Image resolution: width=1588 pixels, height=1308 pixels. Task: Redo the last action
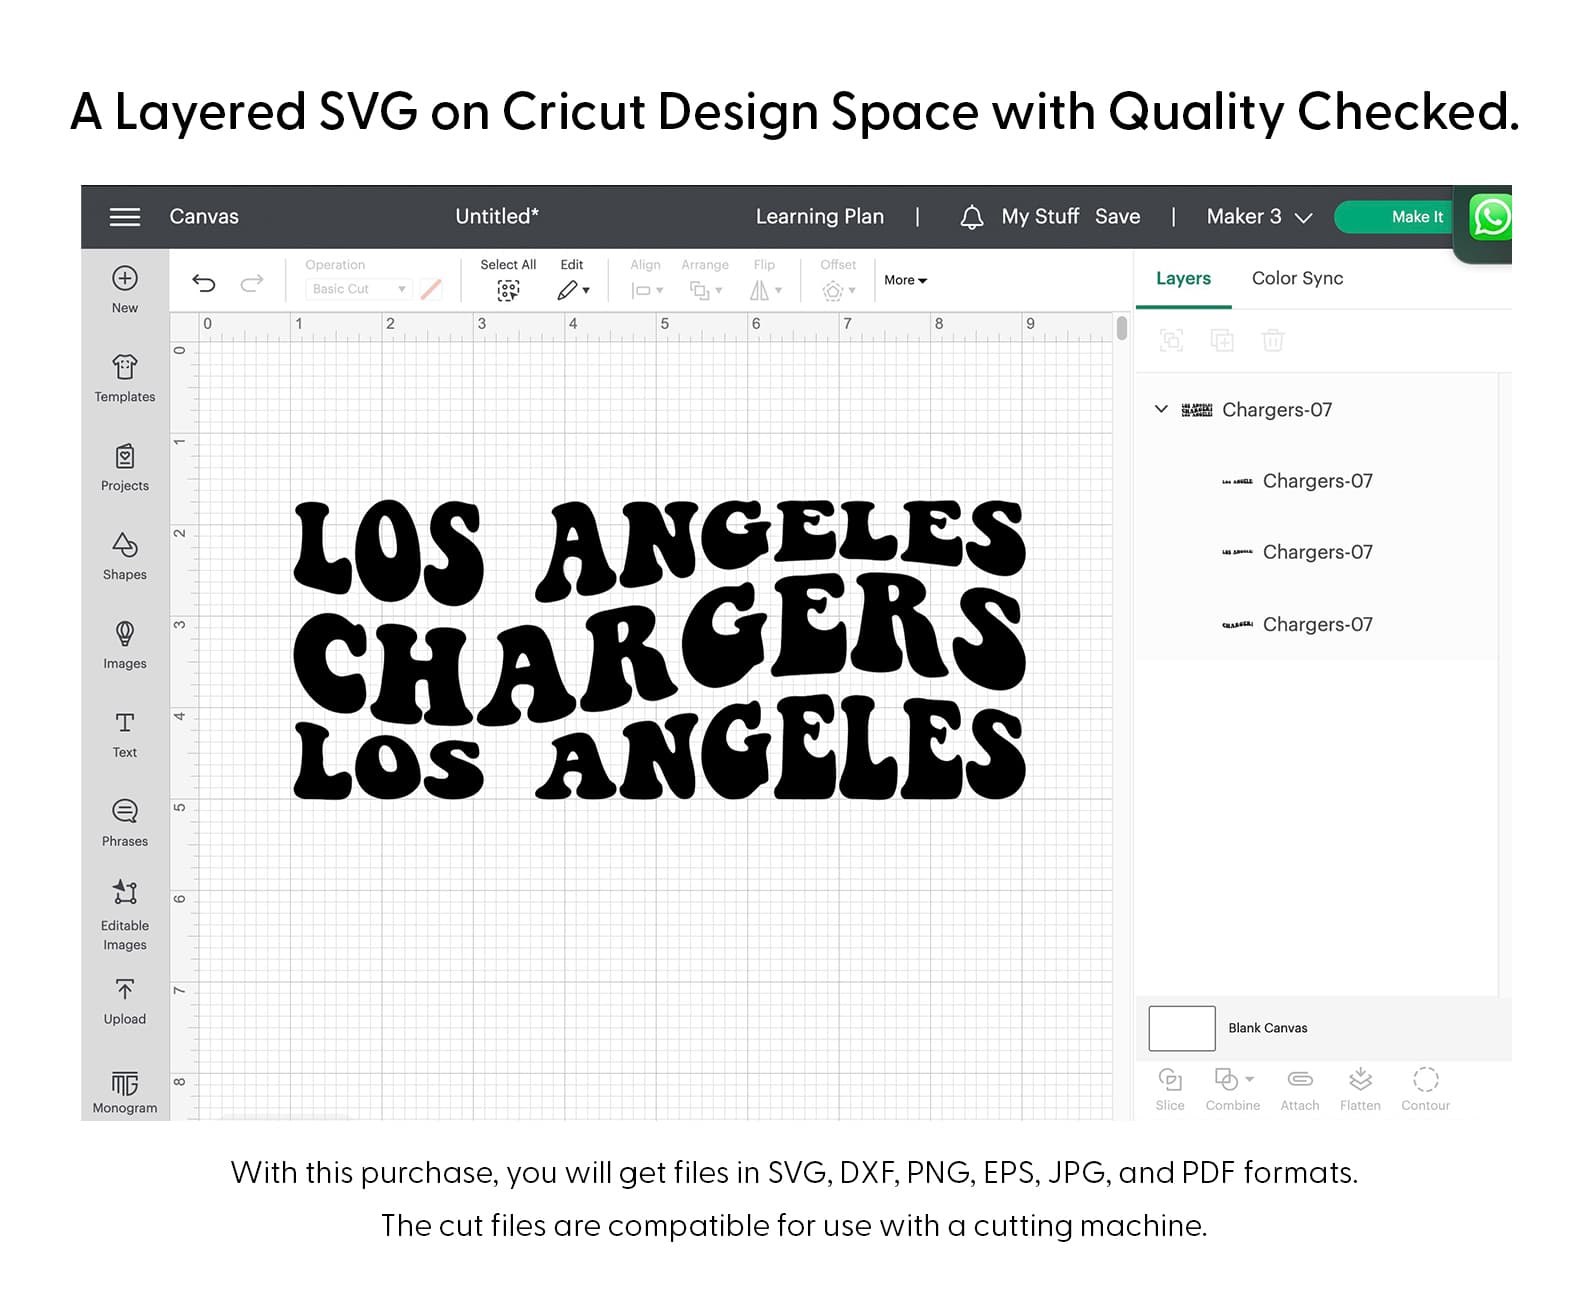tap(252, 283)
